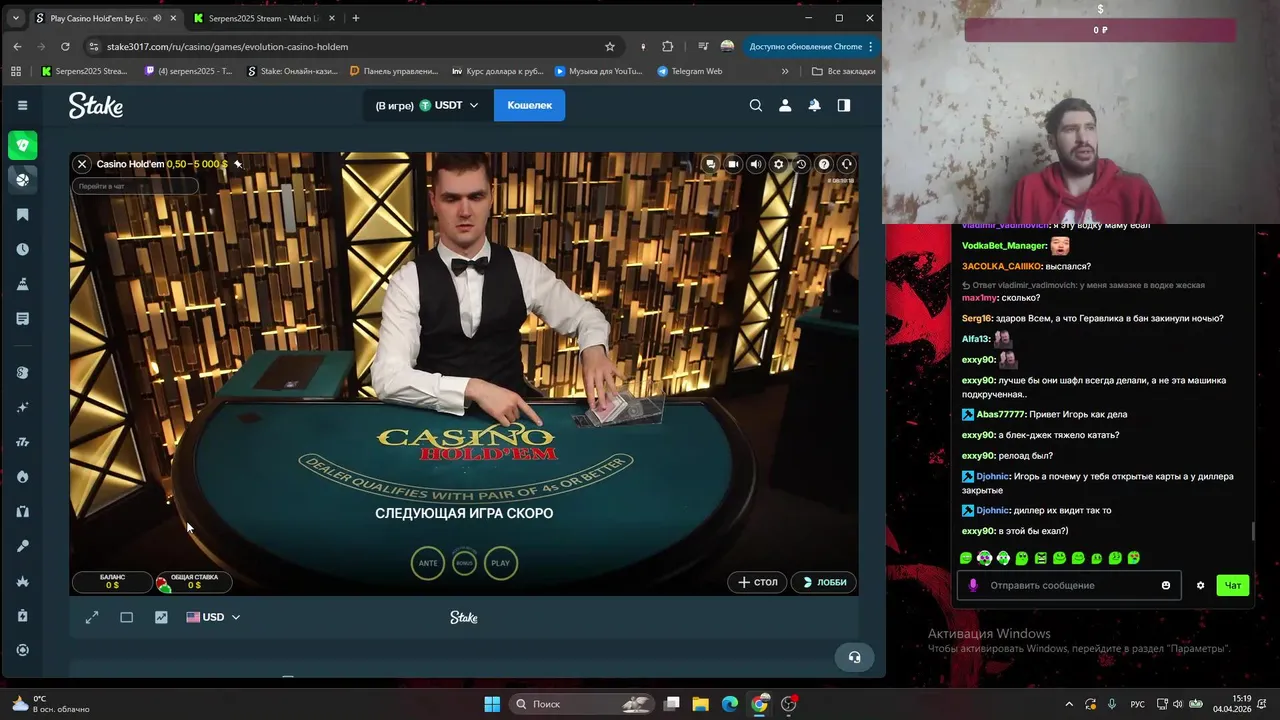
Task: Click the green Чат send button
Action: pos(1233,585)
